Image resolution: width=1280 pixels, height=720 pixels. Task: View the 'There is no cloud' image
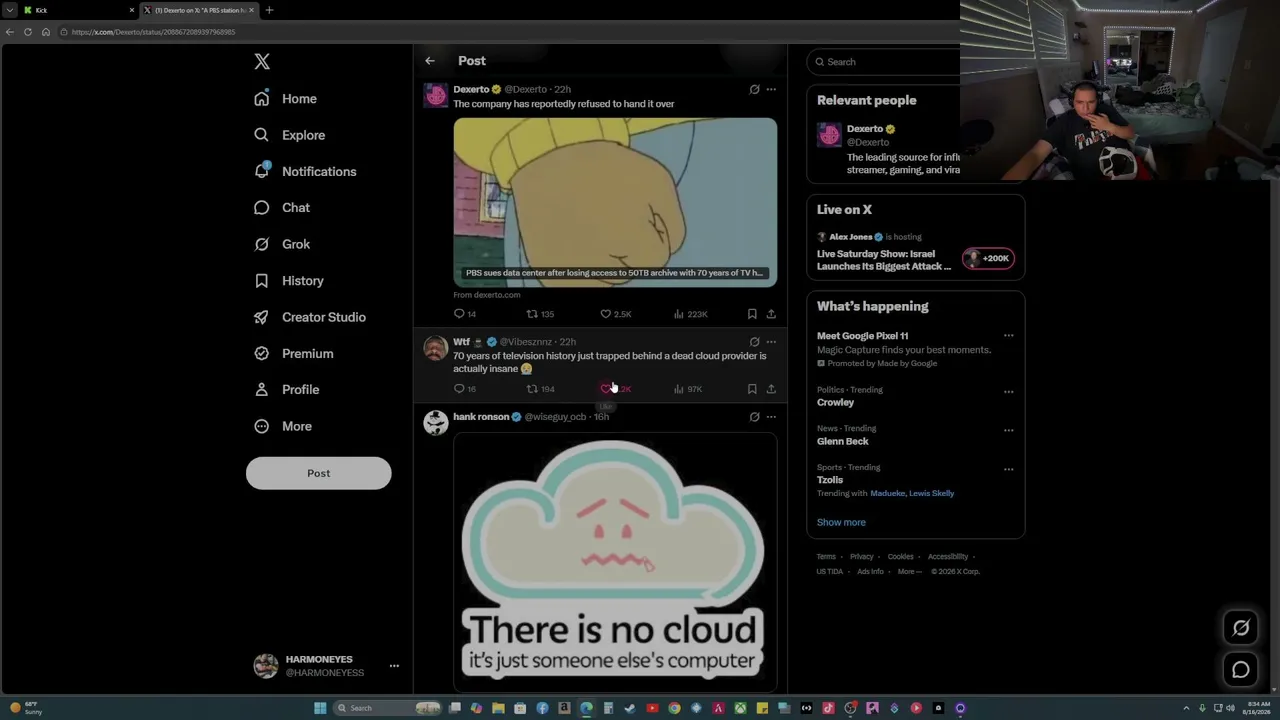pyautogui.click(x=615, y=562)
